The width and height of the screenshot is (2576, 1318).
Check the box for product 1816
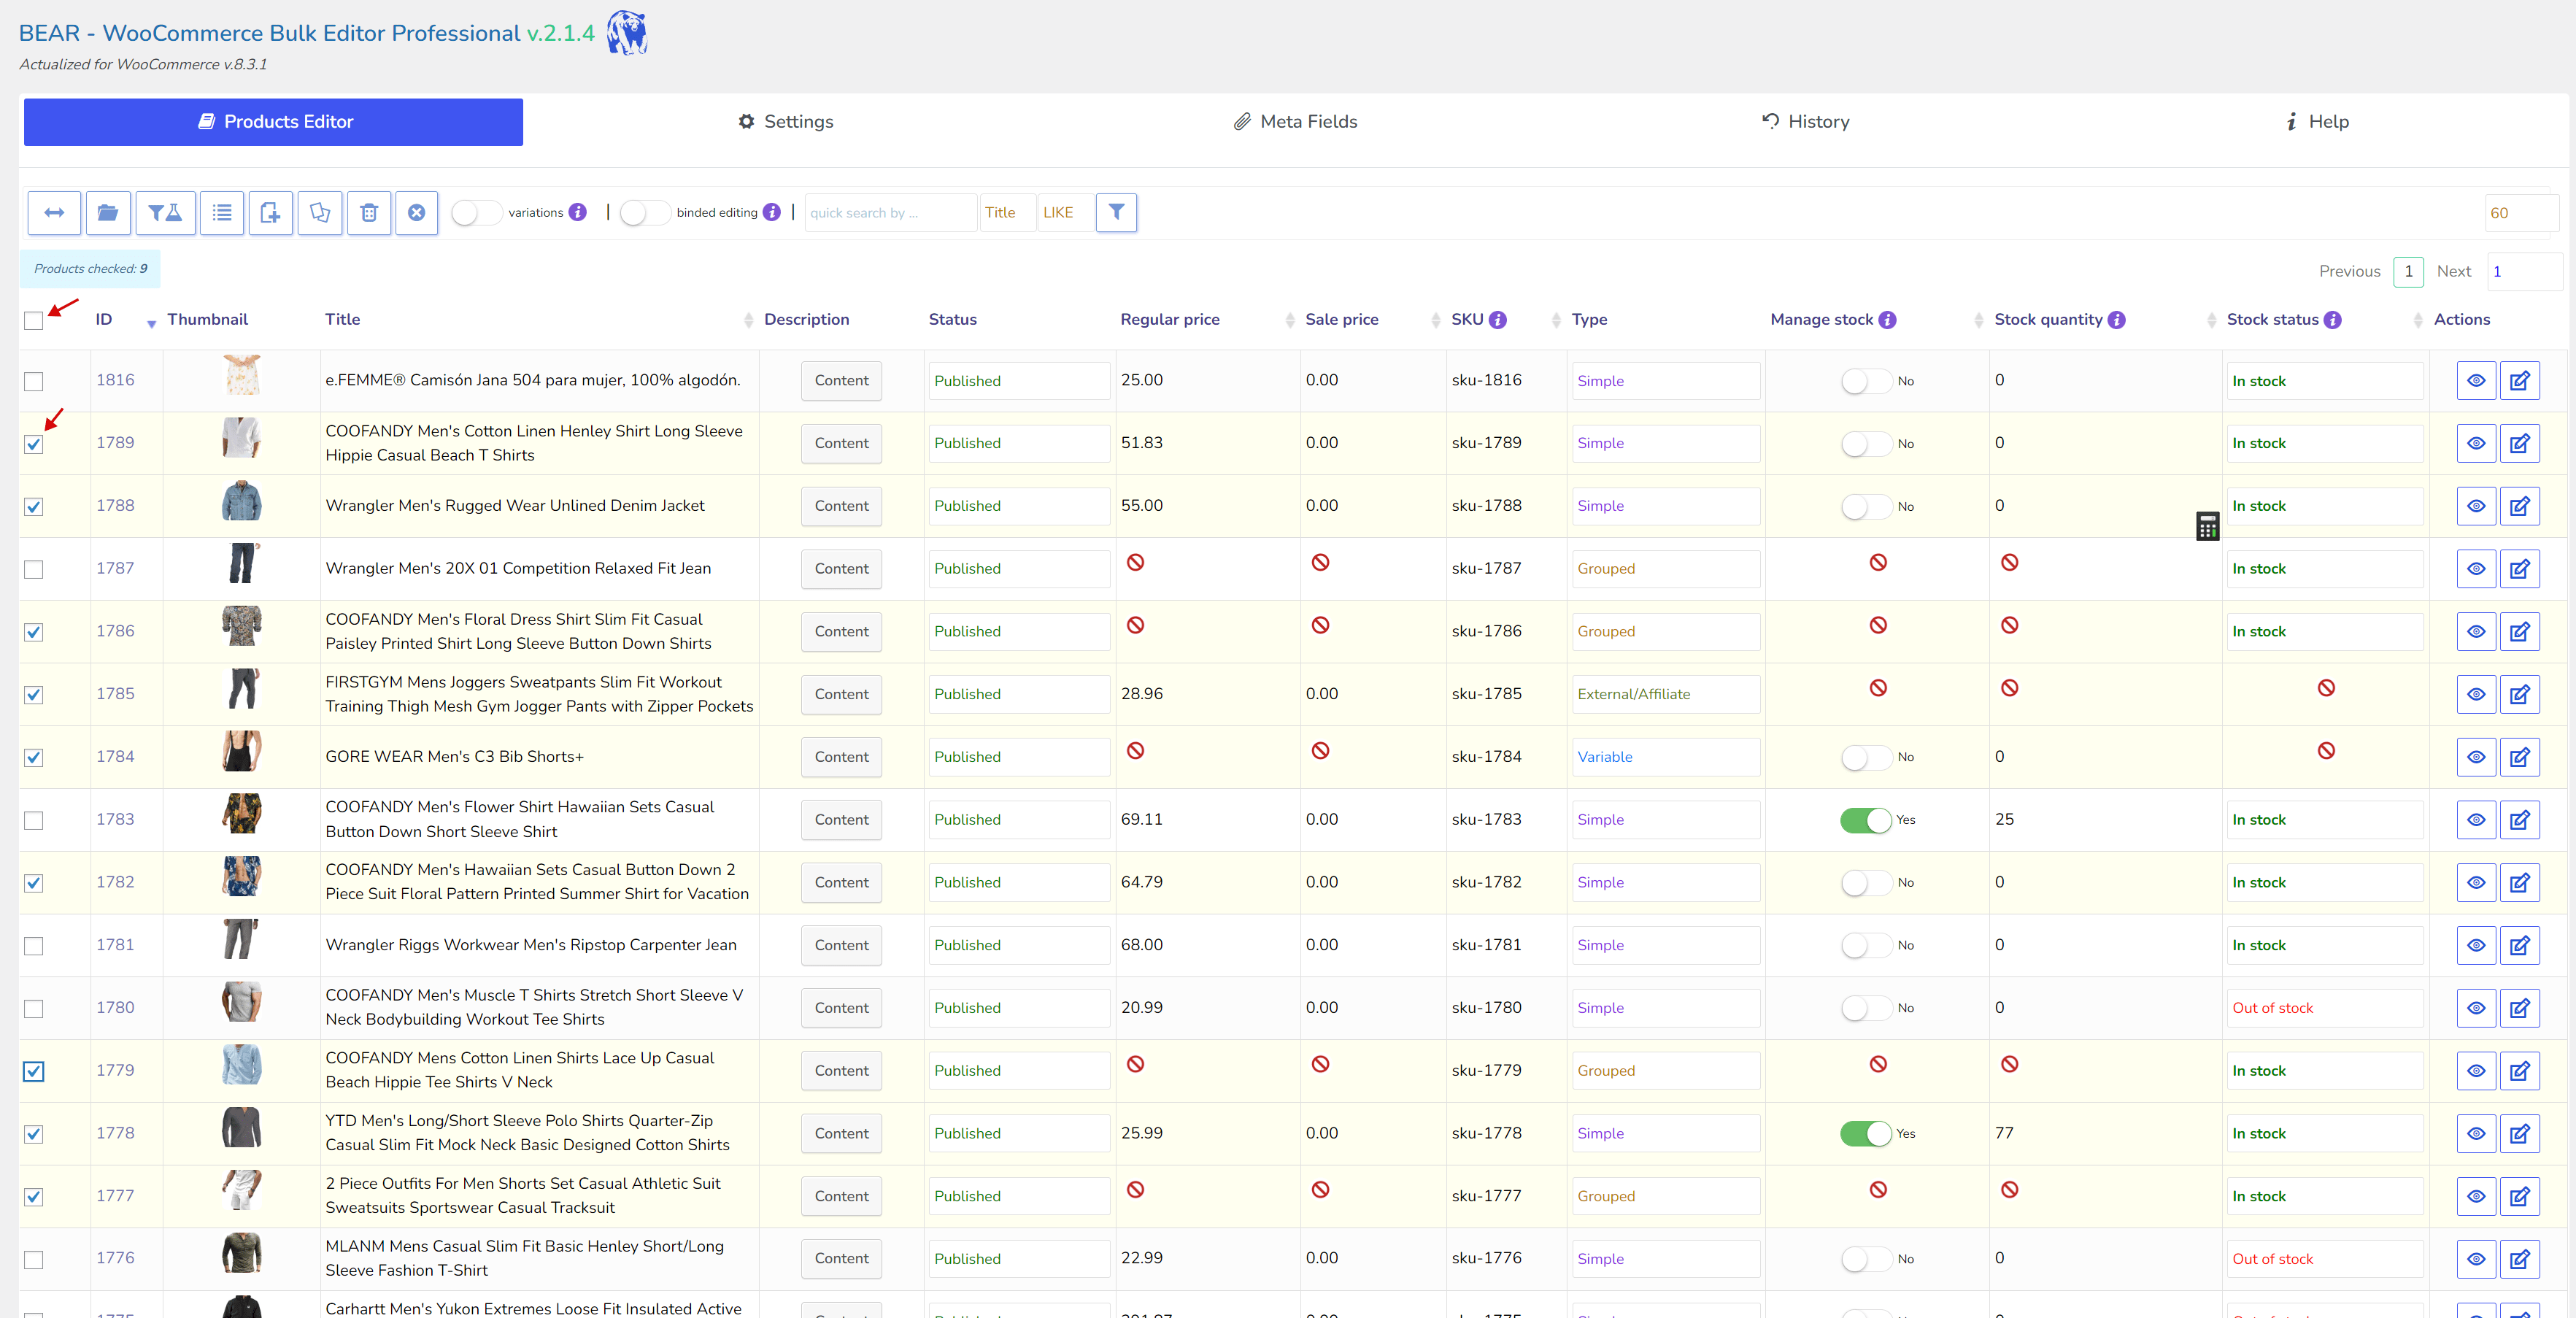(x=34, y=381)
